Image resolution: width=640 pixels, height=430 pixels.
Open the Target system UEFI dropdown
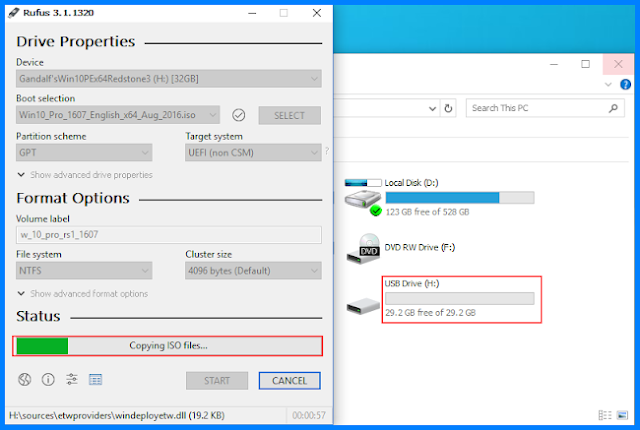click(253, 153)
